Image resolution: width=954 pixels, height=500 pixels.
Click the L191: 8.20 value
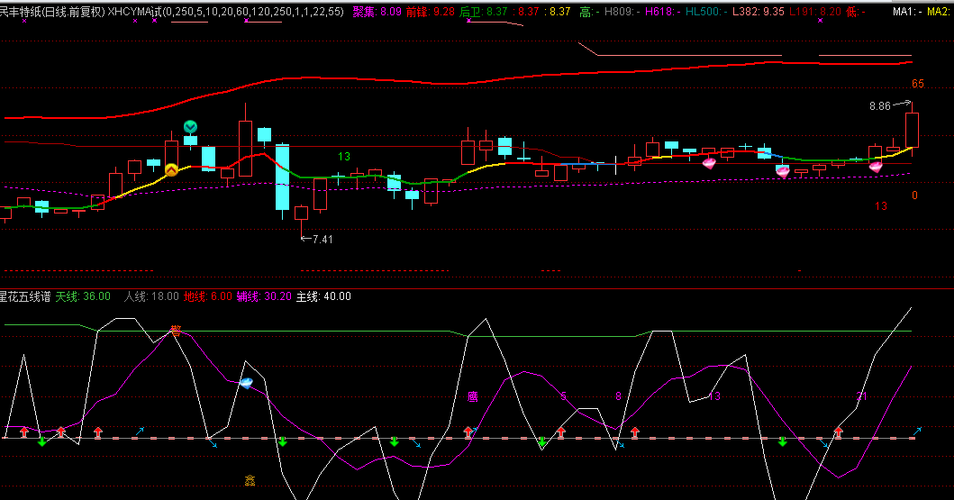tap(815, 12)
